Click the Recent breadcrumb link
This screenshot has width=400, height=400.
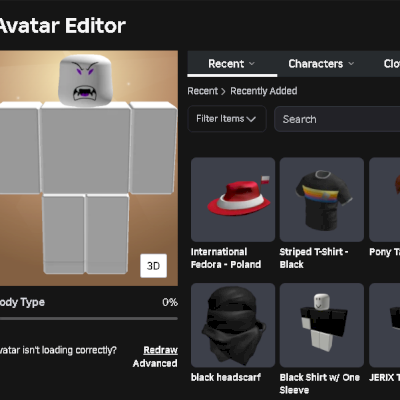(203, 91)
